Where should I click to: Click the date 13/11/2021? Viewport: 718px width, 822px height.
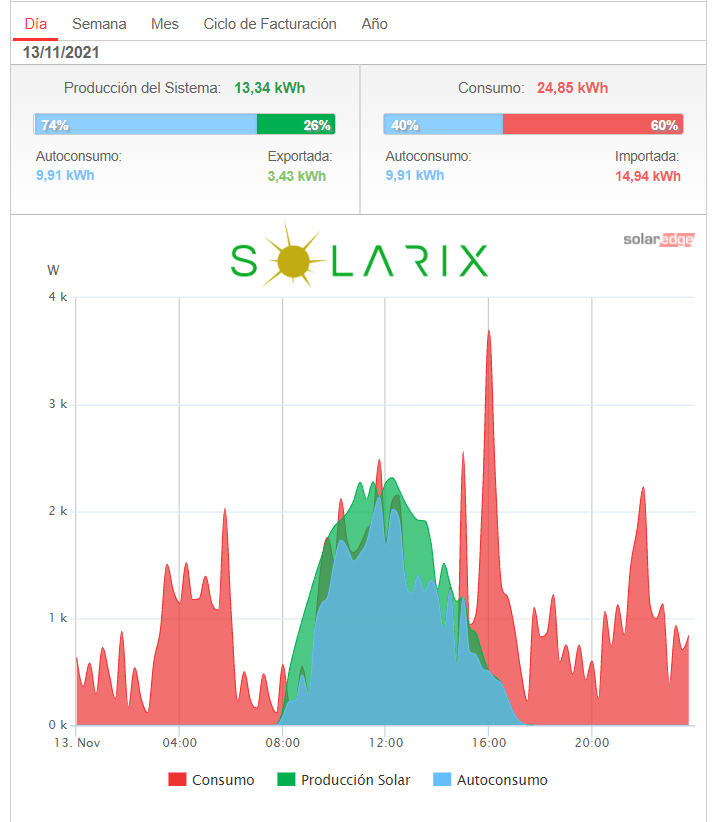point(61,52)
